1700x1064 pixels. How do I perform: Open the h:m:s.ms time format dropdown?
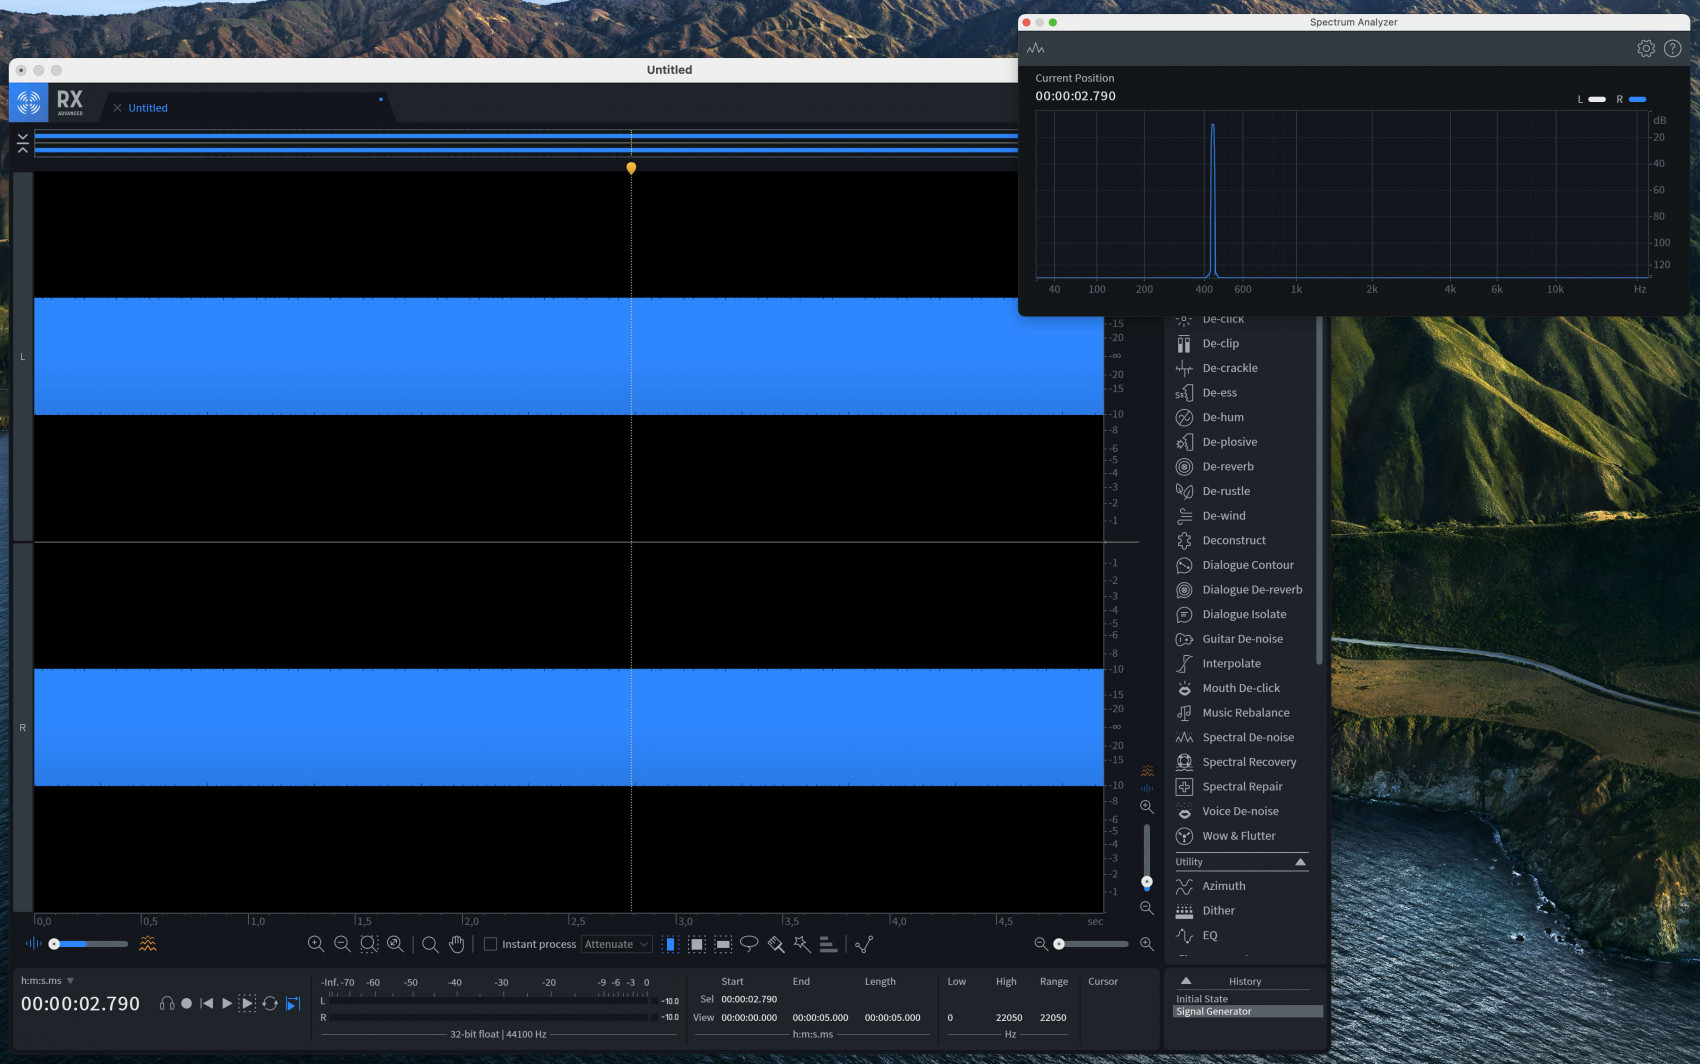point(70,981)
